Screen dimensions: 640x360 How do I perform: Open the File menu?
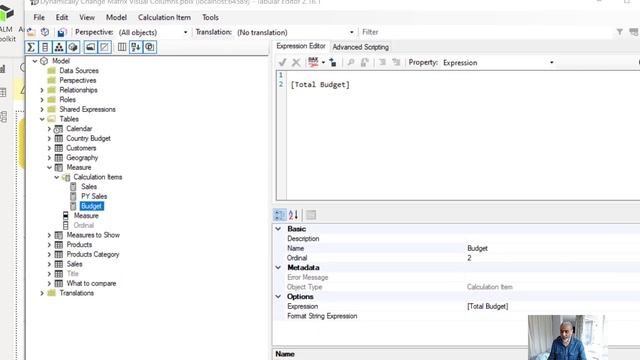(39, 18)
